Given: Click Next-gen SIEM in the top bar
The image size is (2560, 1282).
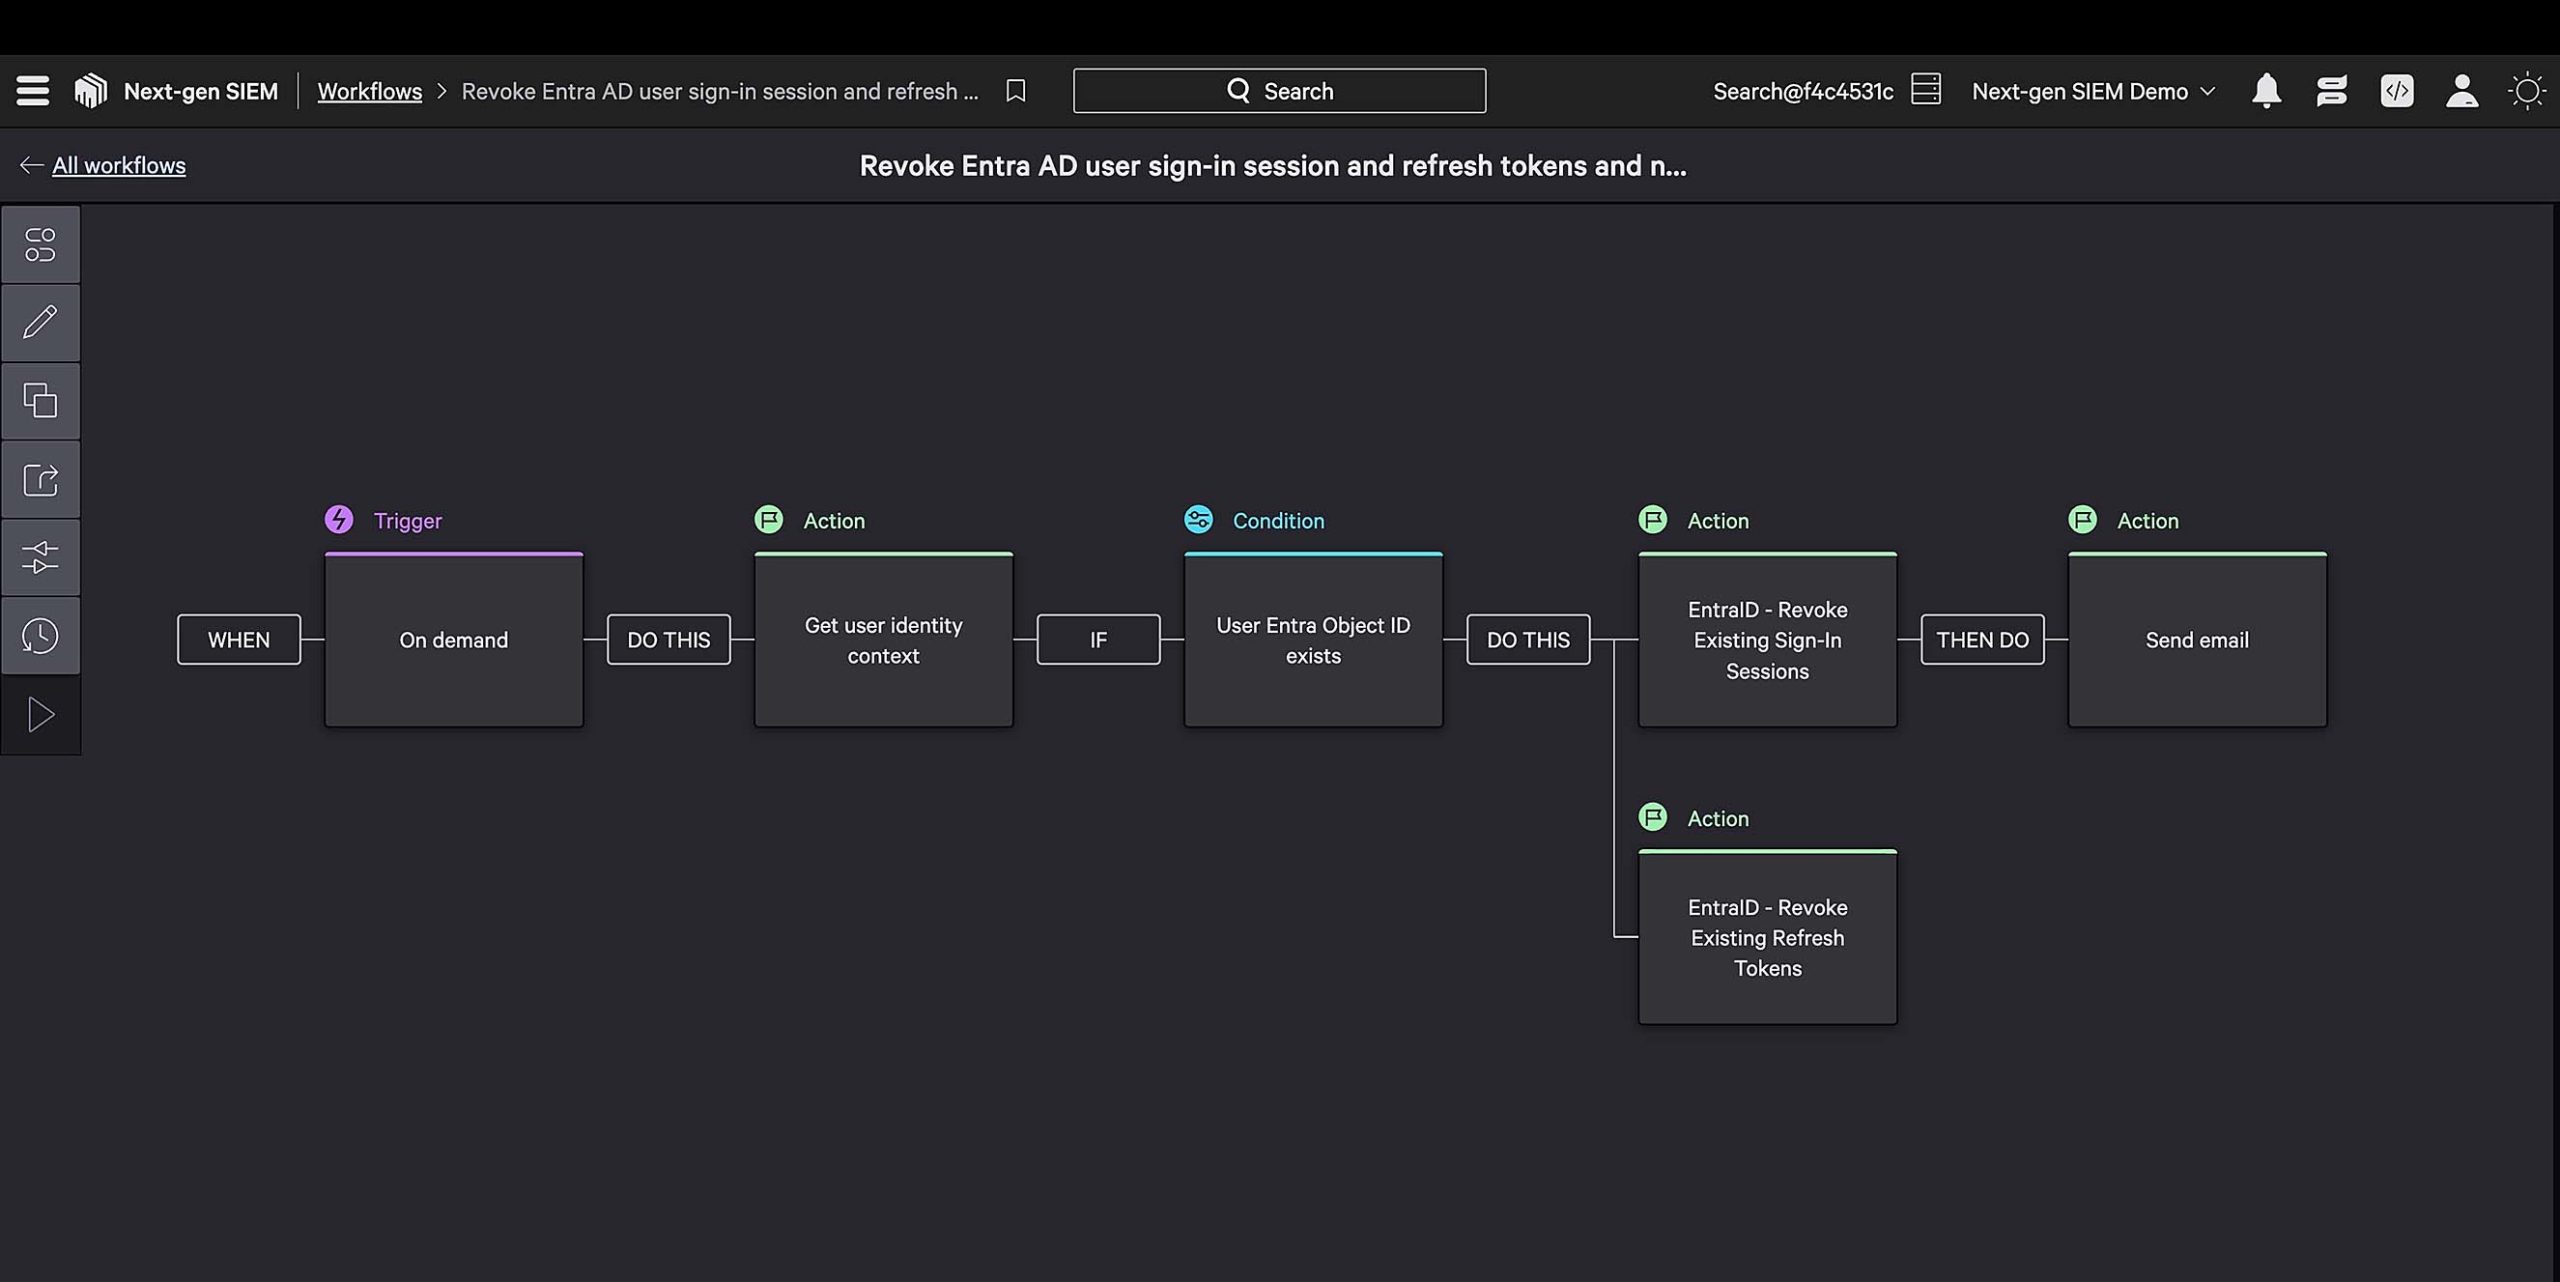Looking at the screenshot, I should pos(200,90).
